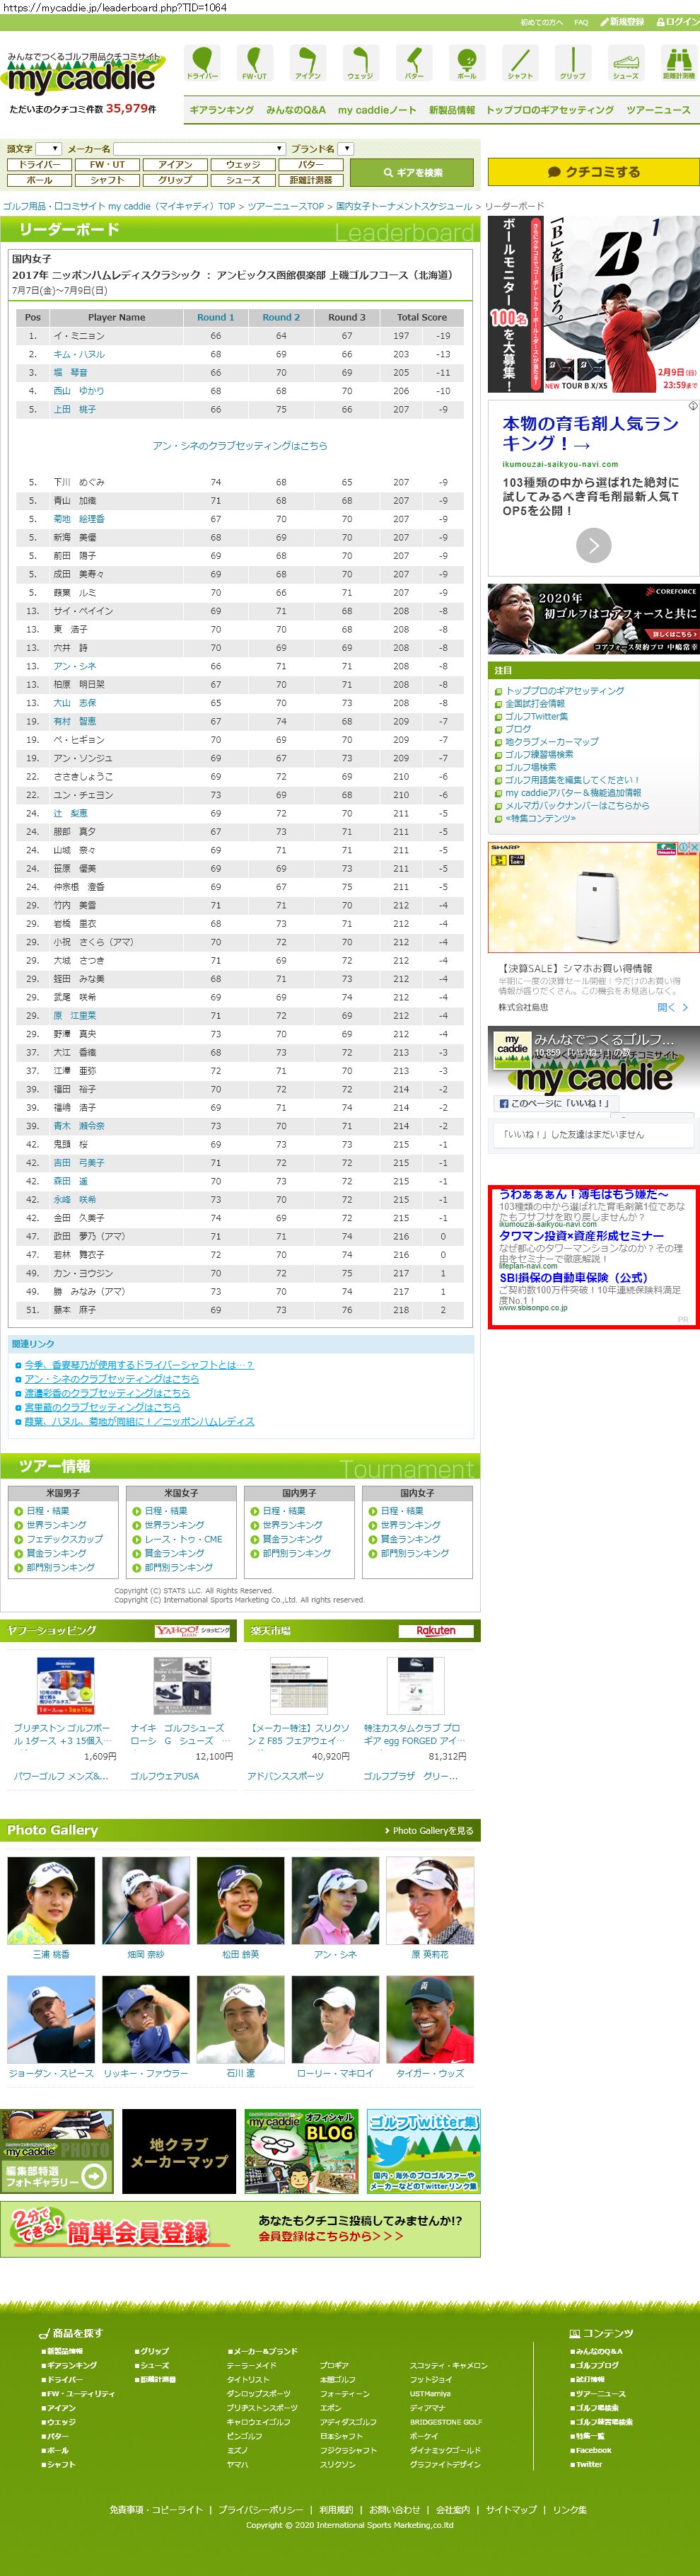700x2576 pixels.
Task: Open the FW·UT club category icon
Action: [255, 63]
